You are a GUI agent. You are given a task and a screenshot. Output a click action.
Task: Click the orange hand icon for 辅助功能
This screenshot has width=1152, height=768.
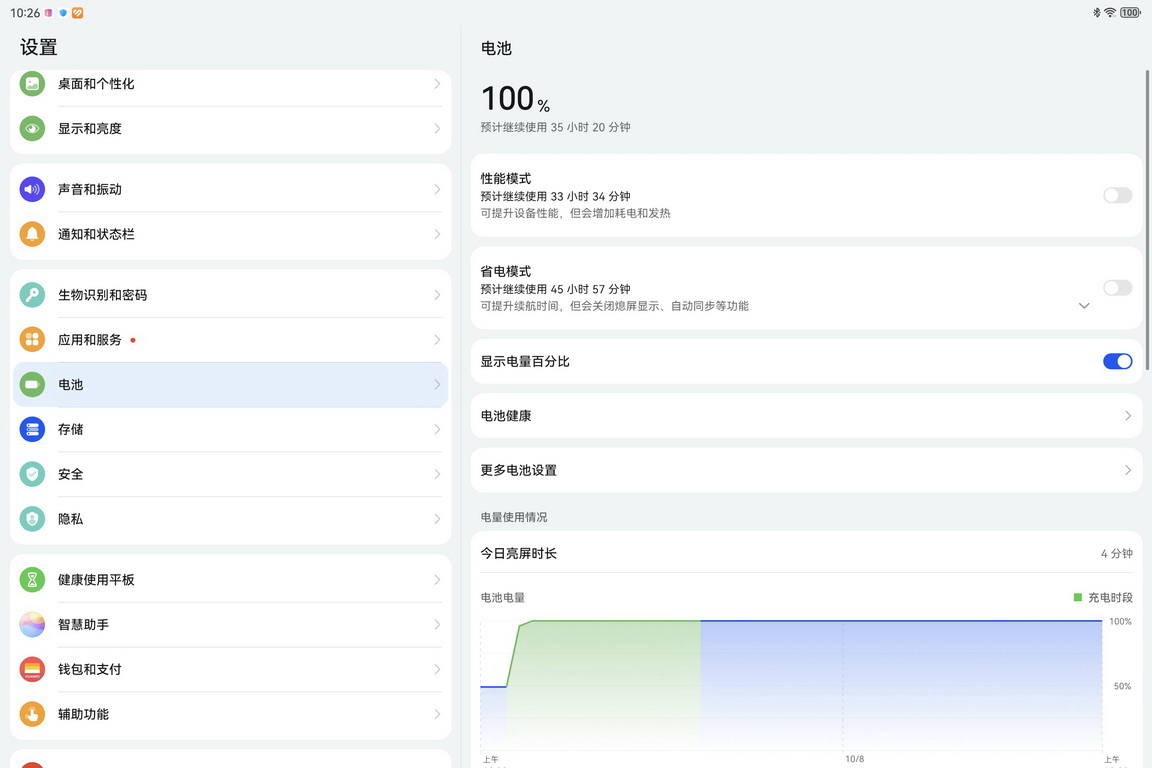pyautogui.click(x=32, y=714)
